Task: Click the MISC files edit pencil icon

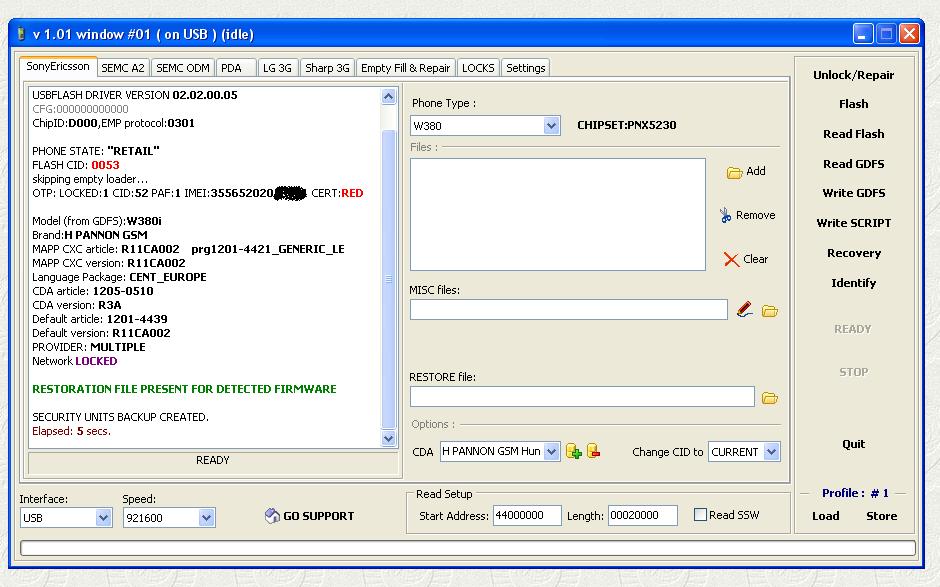Action: (x=745, y=309)
